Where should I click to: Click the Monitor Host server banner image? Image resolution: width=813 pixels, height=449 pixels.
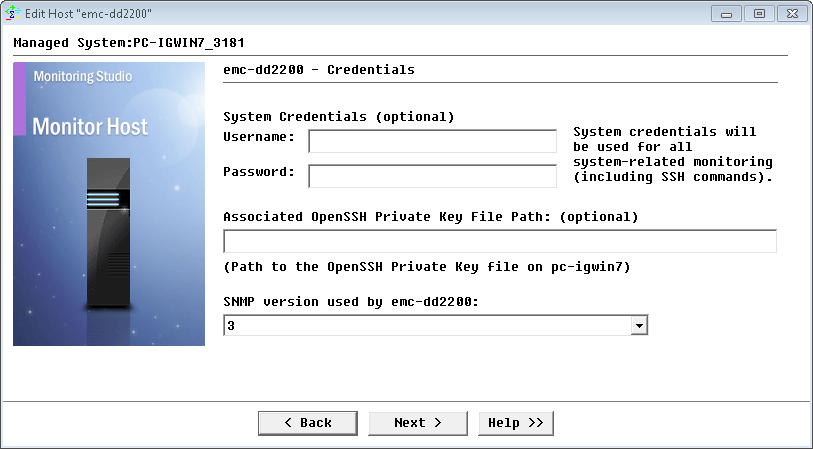click(x=109, y=204)
